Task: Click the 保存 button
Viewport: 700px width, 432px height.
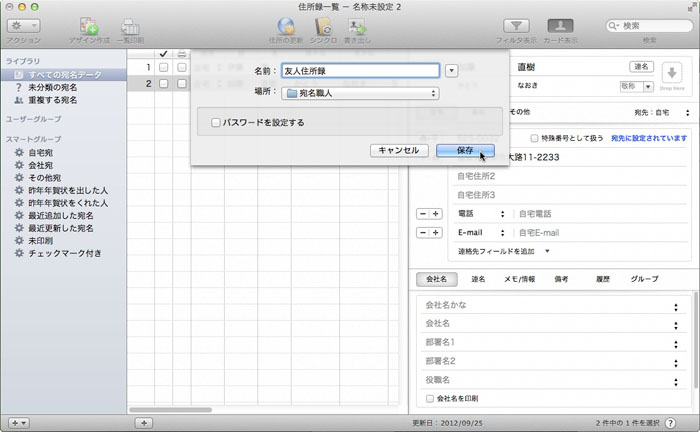Action: pos(465,149)
